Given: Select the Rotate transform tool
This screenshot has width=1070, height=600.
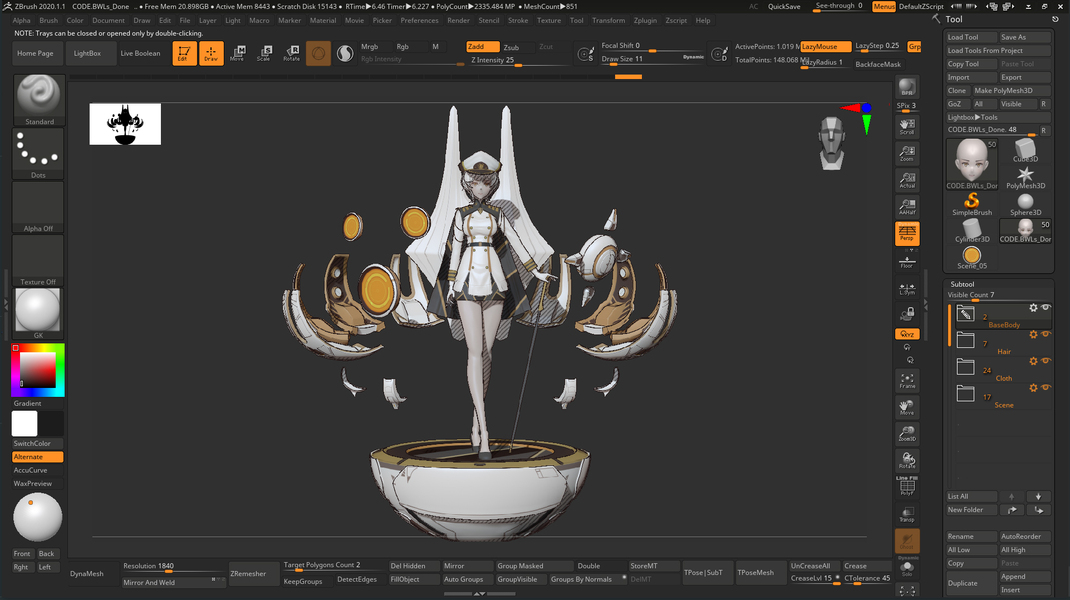Looking at the screenshot, I should (x=291, y=54).
